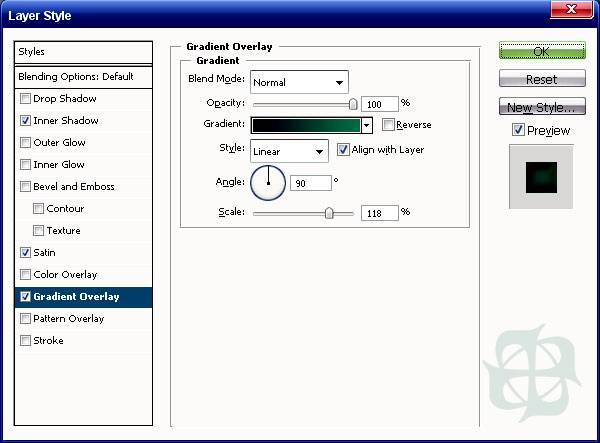The image size is (600, 443).
Task: Enable the Stroke checkbox
Action: point(25,340)
